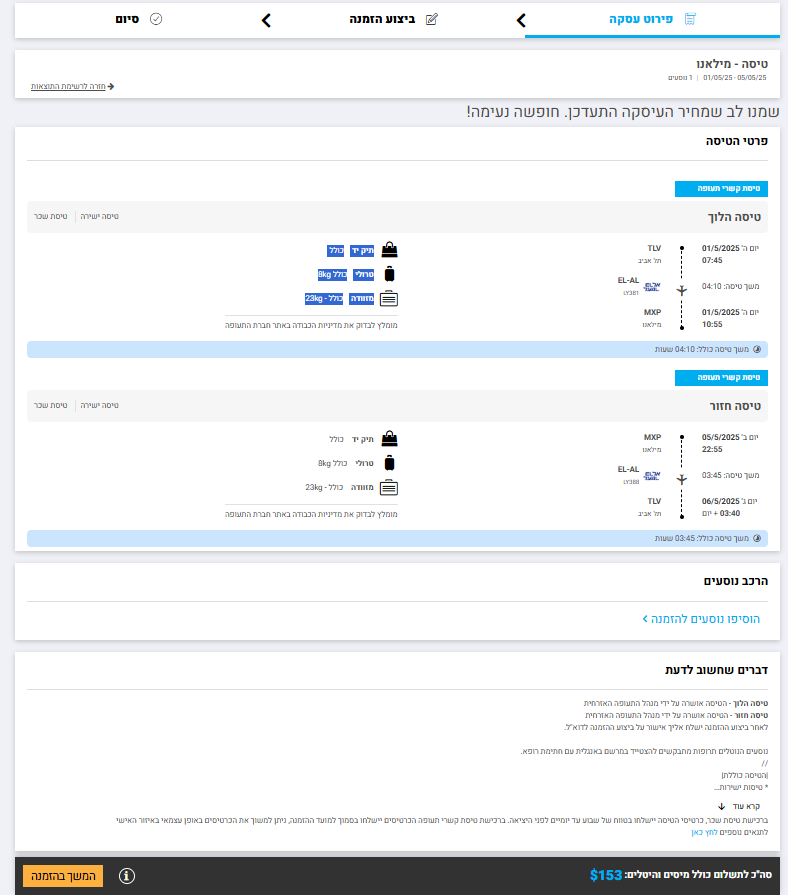Click the chevron arrow left of ביצוע הזמנה
The height and width of the screenshot is (895, 788).
point(266,21)
